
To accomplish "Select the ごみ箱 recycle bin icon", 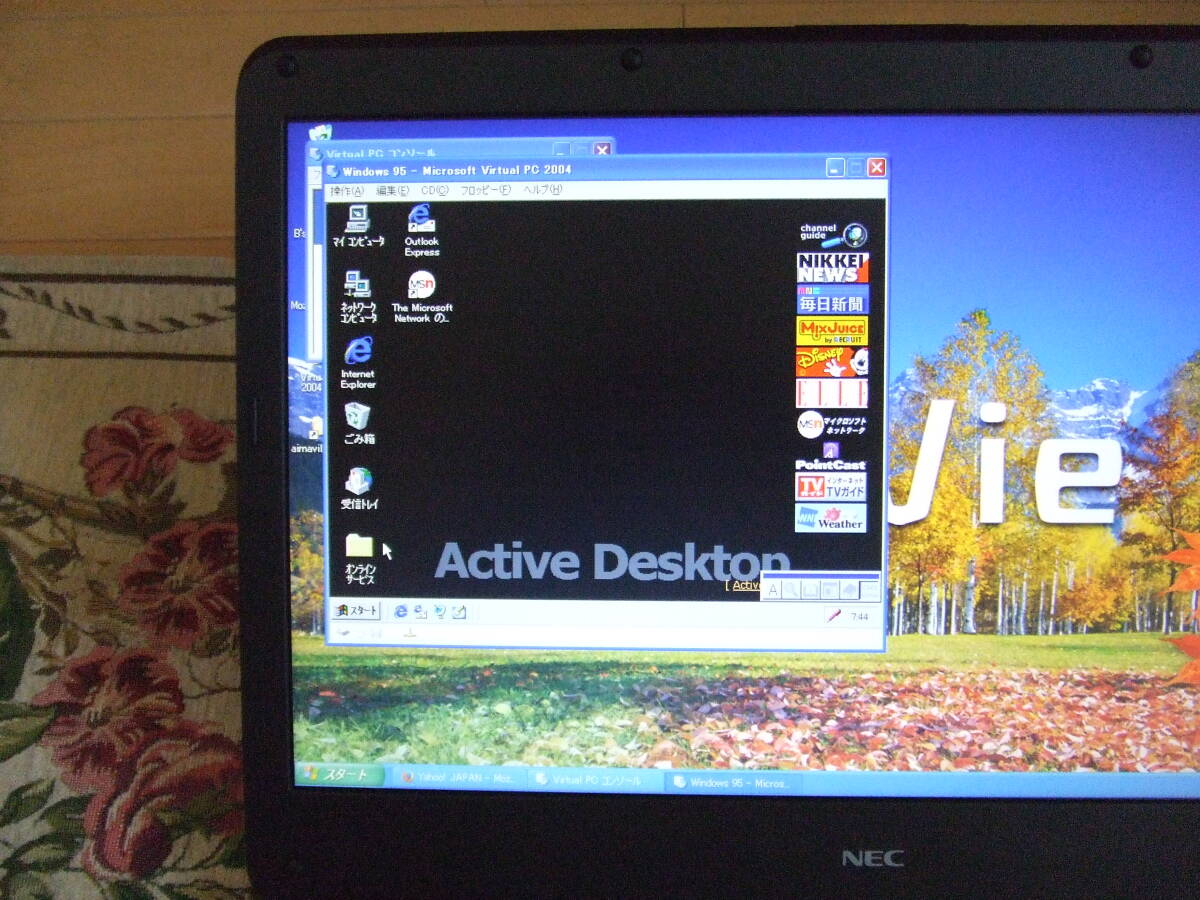I will (x=358, y=423).
